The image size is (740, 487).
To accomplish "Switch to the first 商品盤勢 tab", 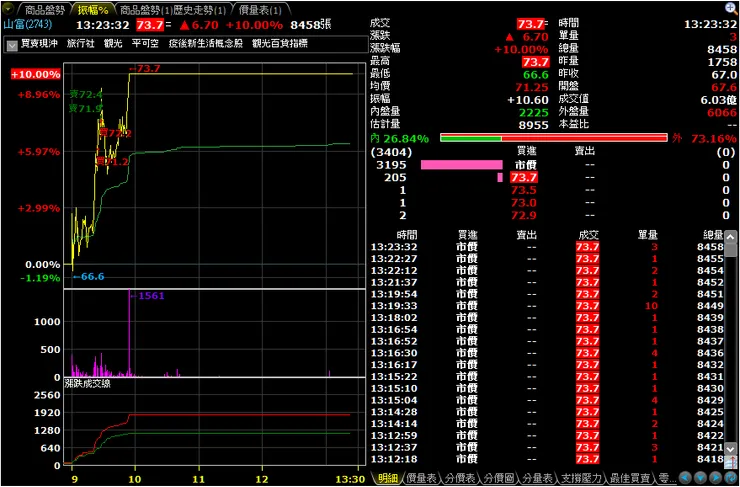I will coord(43,10).
